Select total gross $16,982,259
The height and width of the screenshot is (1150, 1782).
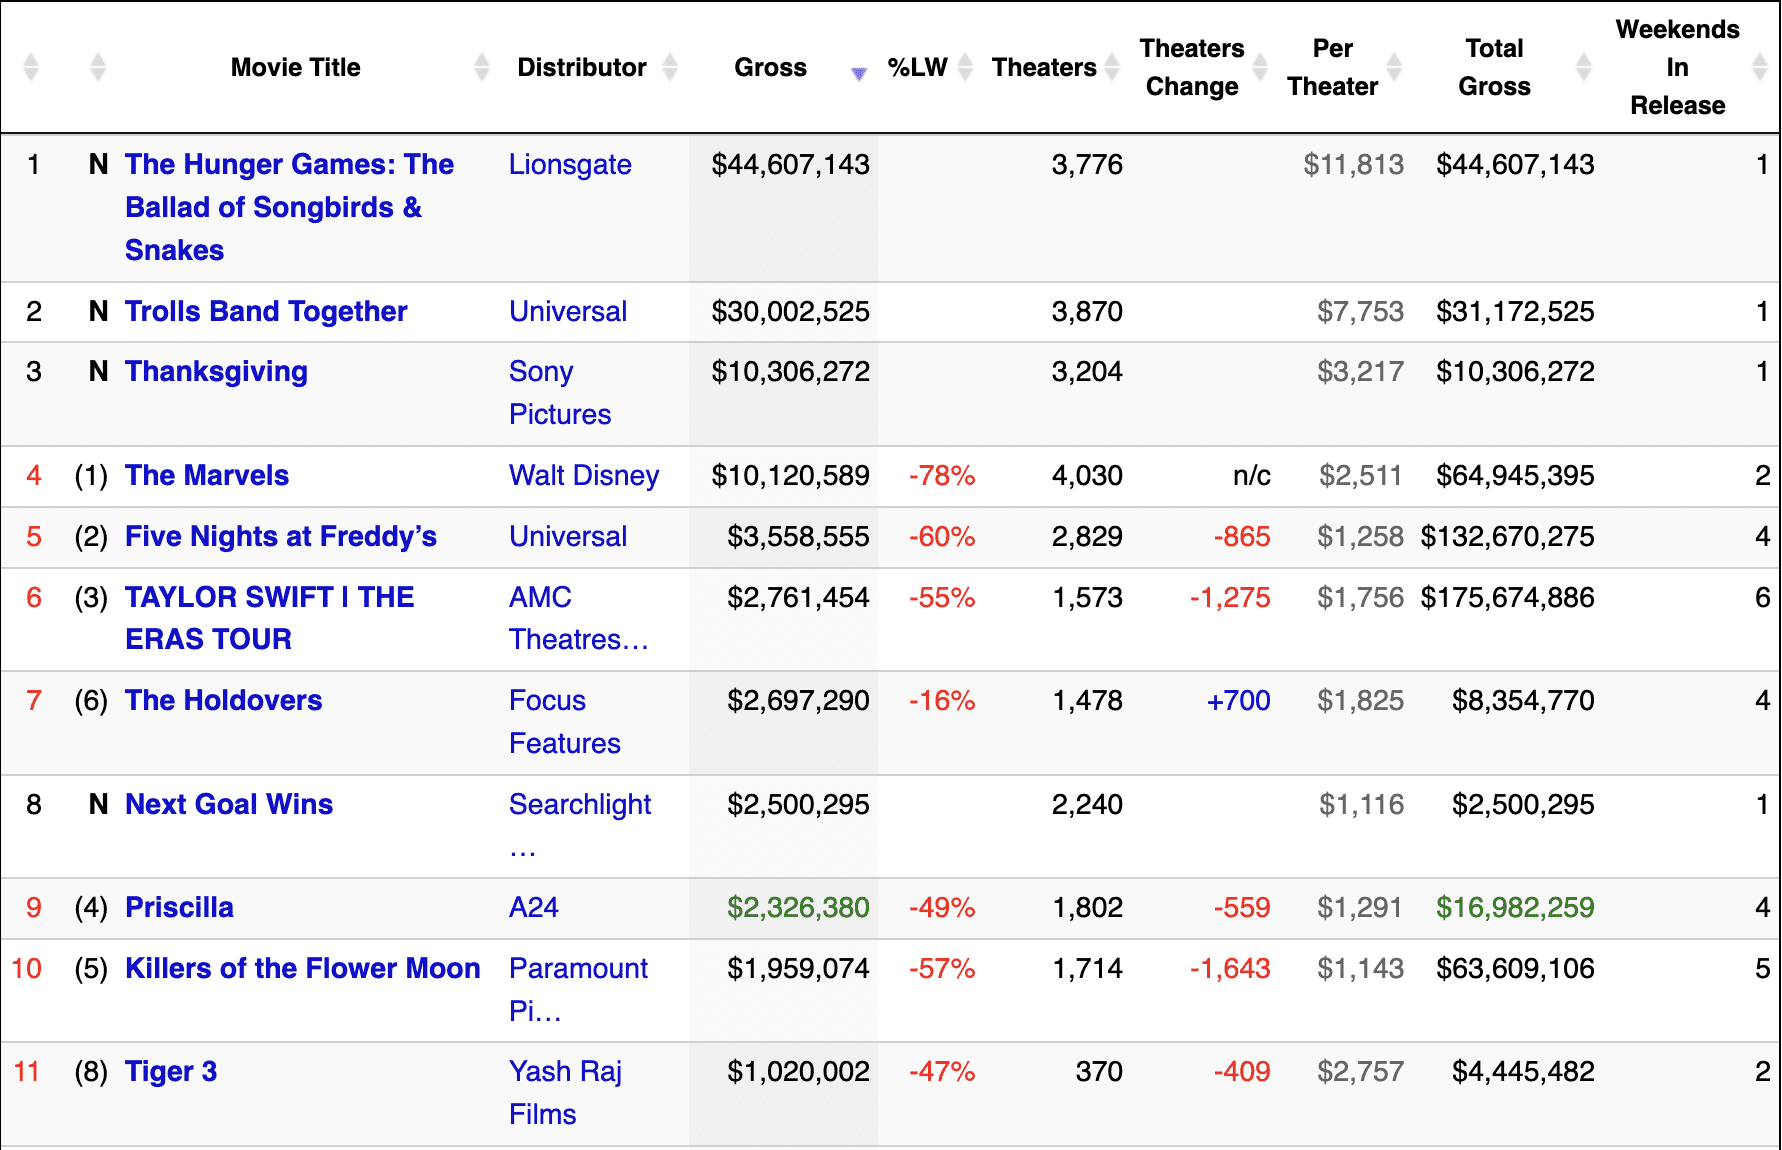point(1515,908)
